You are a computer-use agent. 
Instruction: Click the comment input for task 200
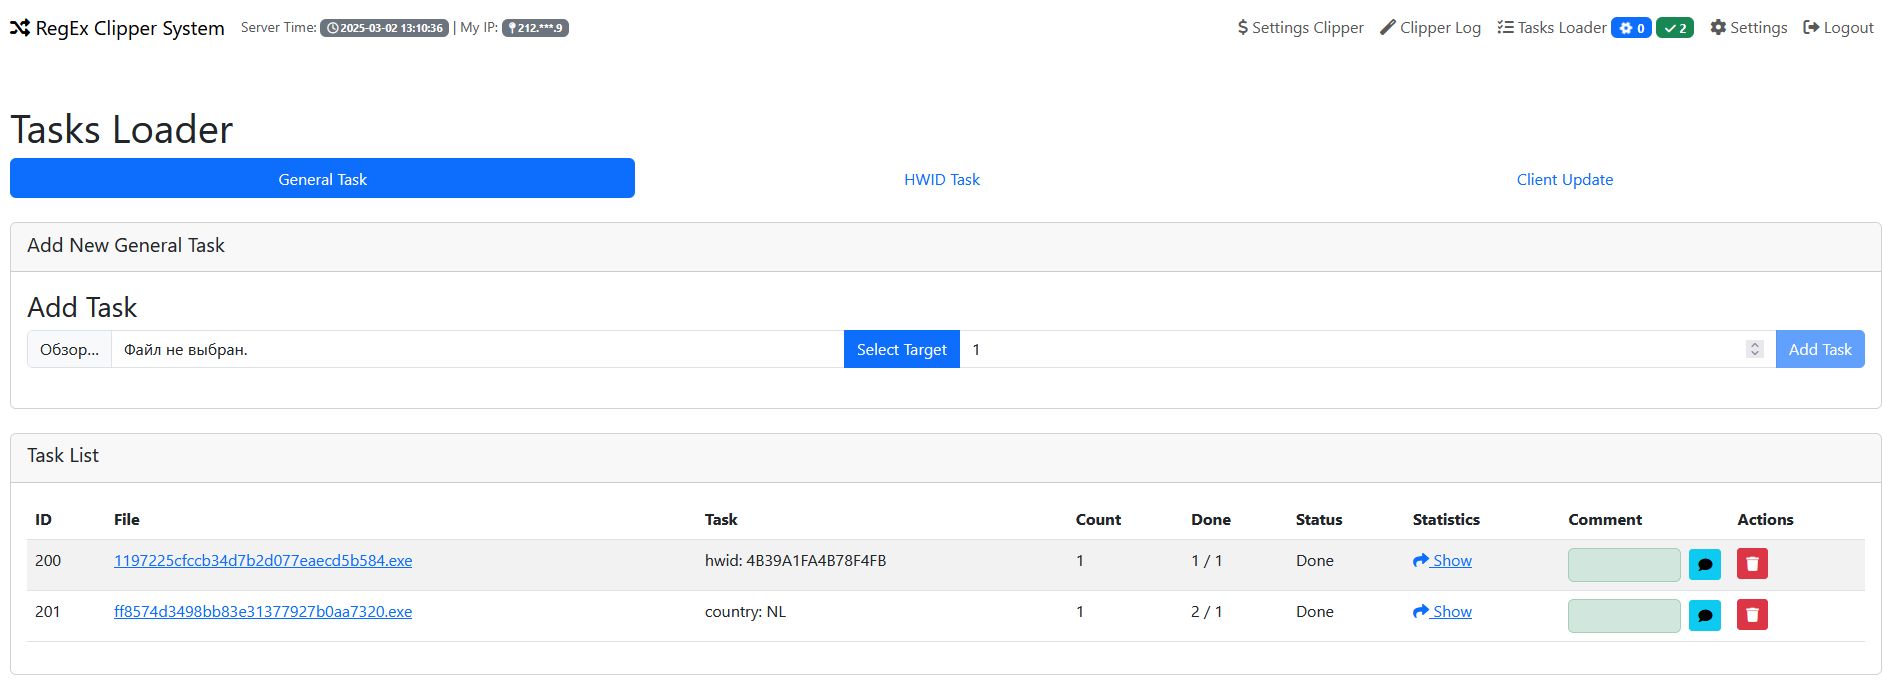pos(1624,565)
